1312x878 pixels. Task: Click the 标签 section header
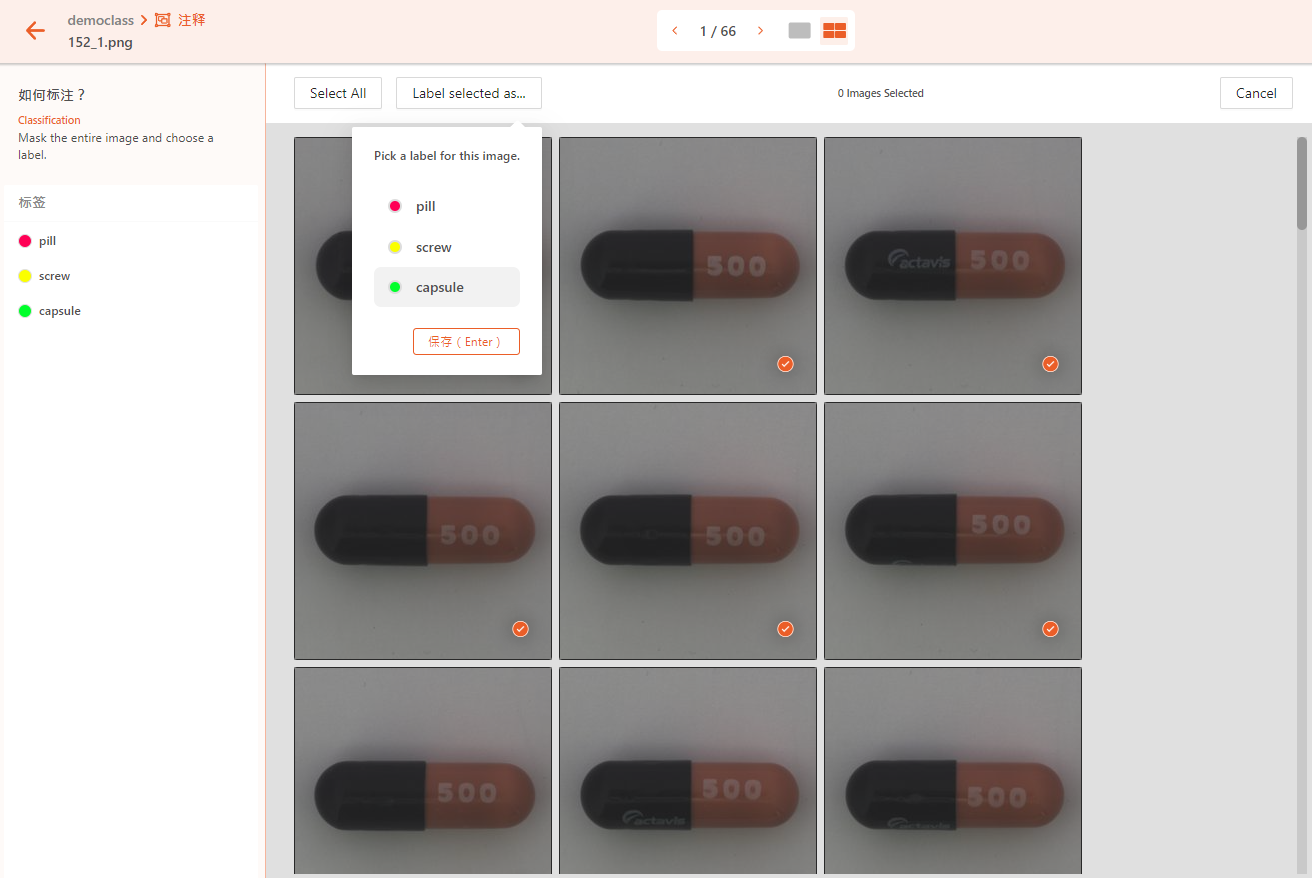[32, 202]
